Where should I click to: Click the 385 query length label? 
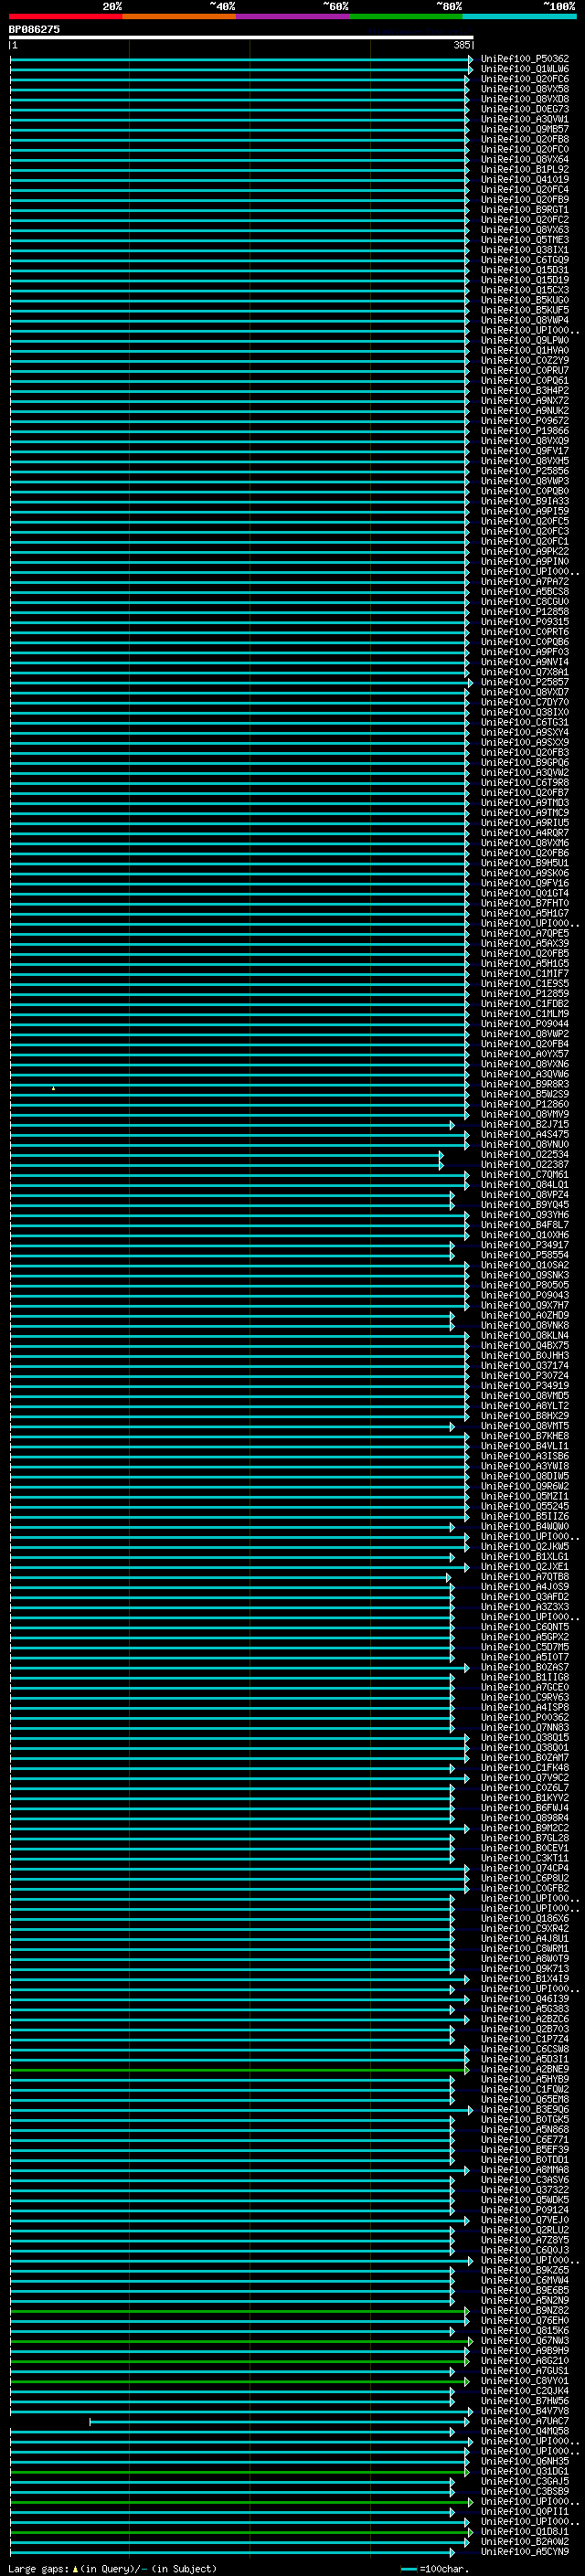pyautogui.click(x=462, y=45)
